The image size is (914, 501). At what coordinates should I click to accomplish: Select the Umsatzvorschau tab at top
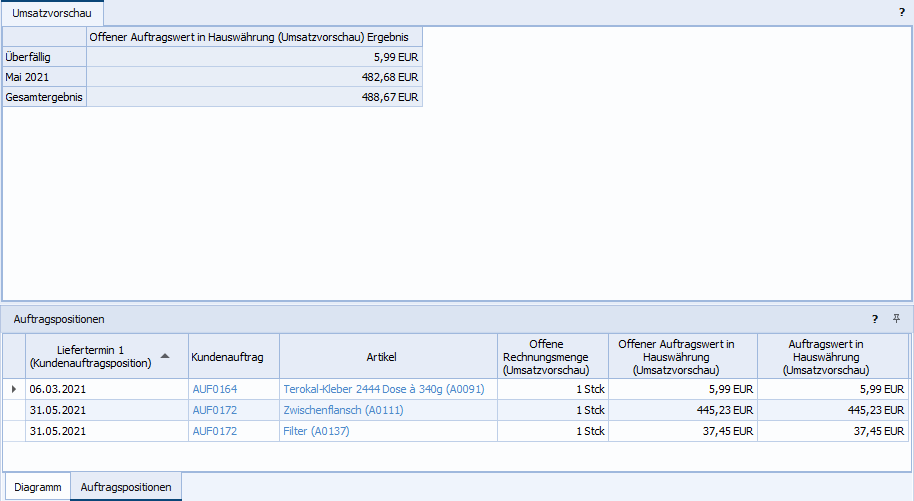[52, 12]
